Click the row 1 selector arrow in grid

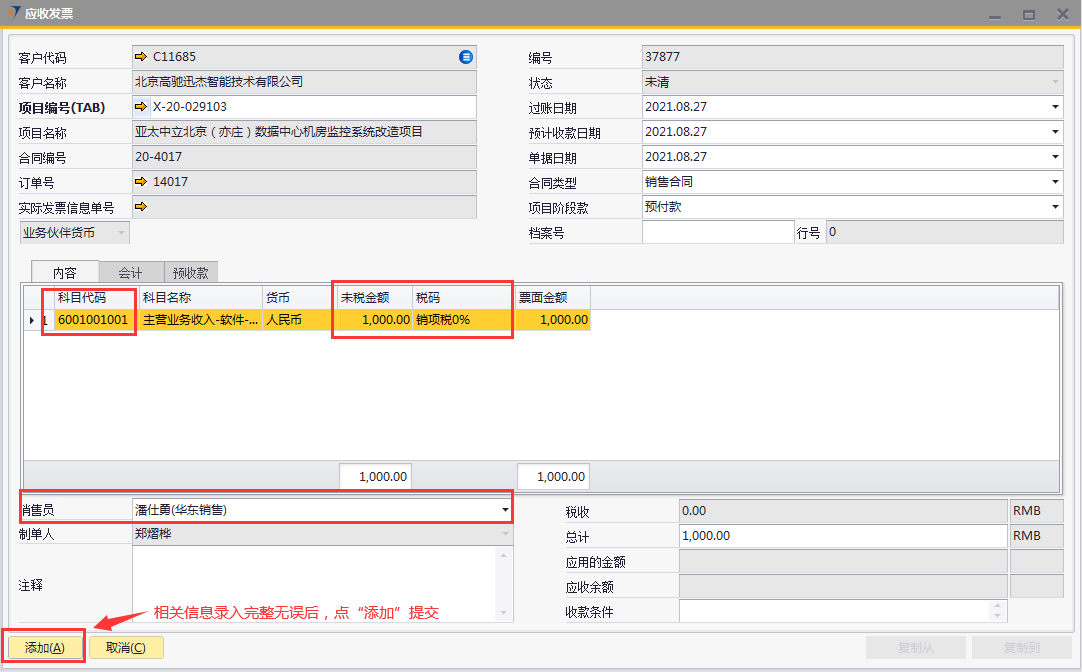click(31, 321)
